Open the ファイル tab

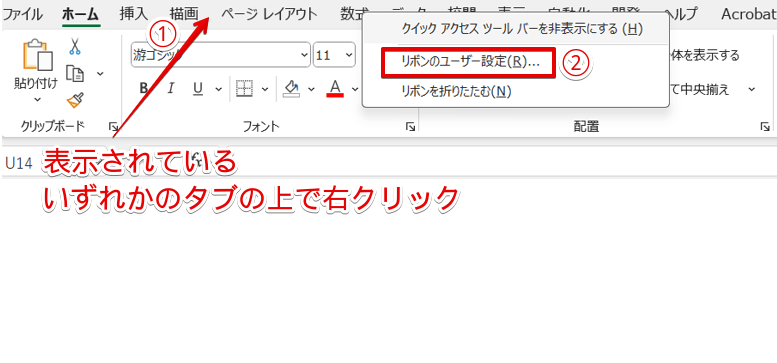22,14
